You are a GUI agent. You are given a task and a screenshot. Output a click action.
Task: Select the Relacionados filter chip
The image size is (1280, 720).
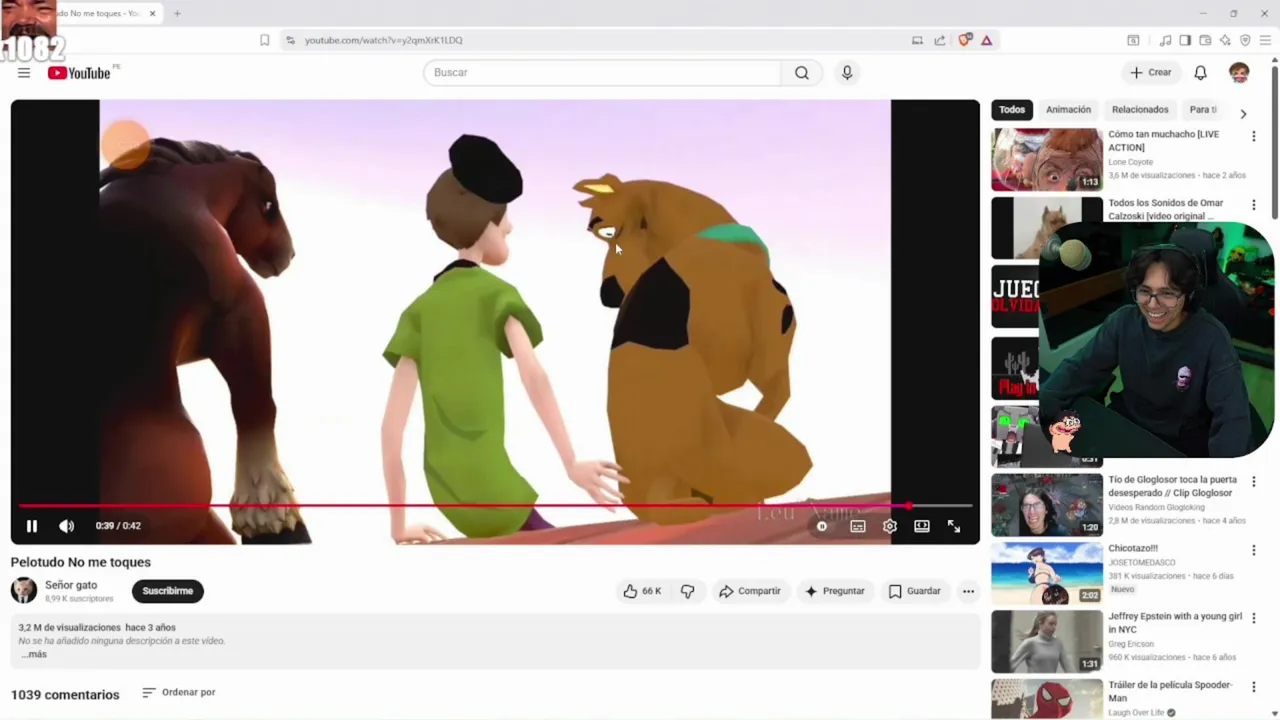[x=1140, y=110]
